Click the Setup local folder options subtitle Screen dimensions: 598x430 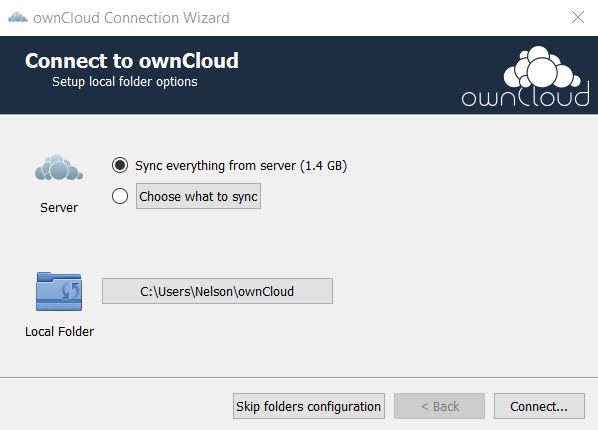coord(125,82)
